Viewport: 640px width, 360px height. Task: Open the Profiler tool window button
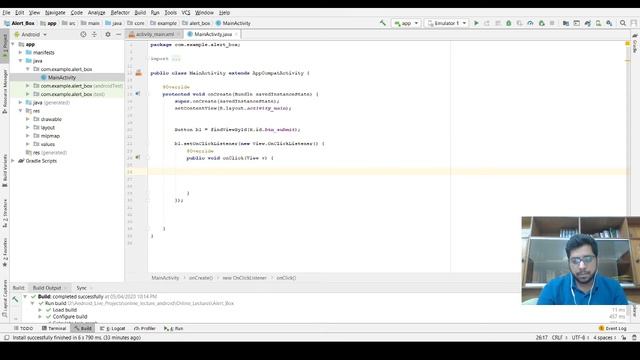click(x=145, y=328)
